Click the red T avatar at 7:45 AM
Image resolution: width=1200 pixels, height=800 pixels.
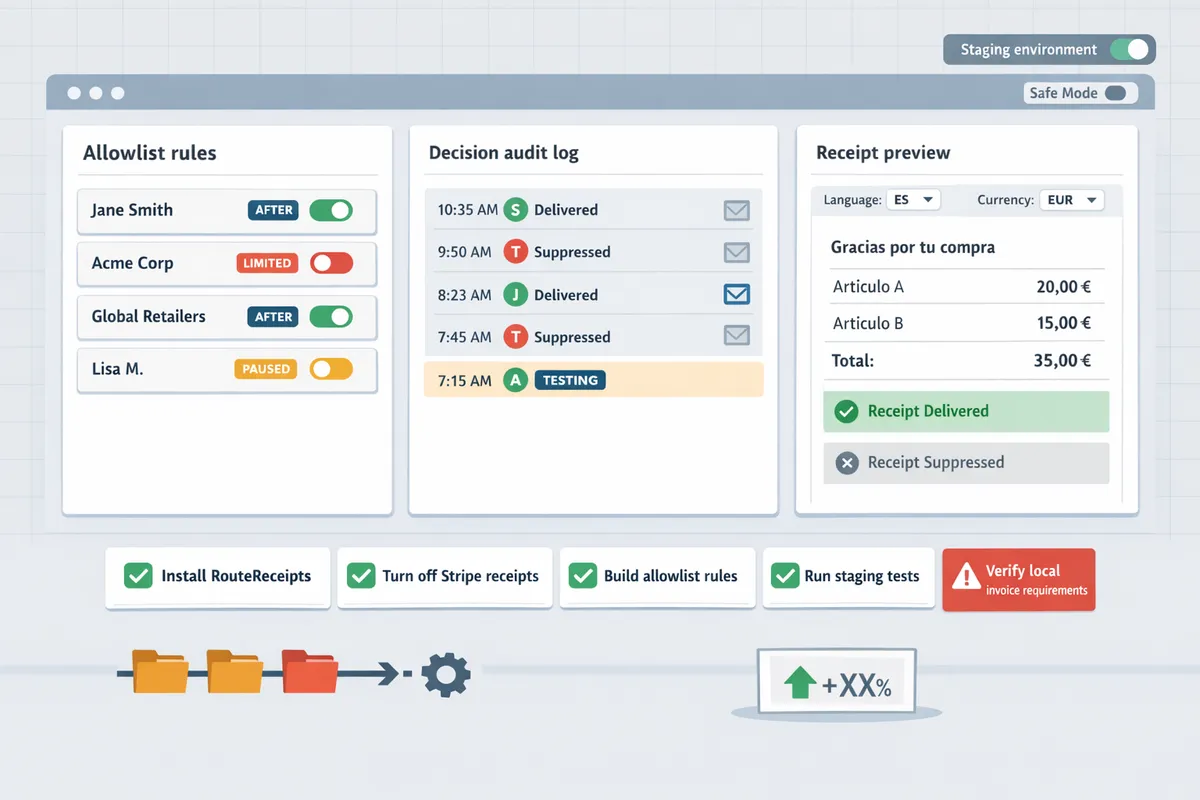(515, 337)
